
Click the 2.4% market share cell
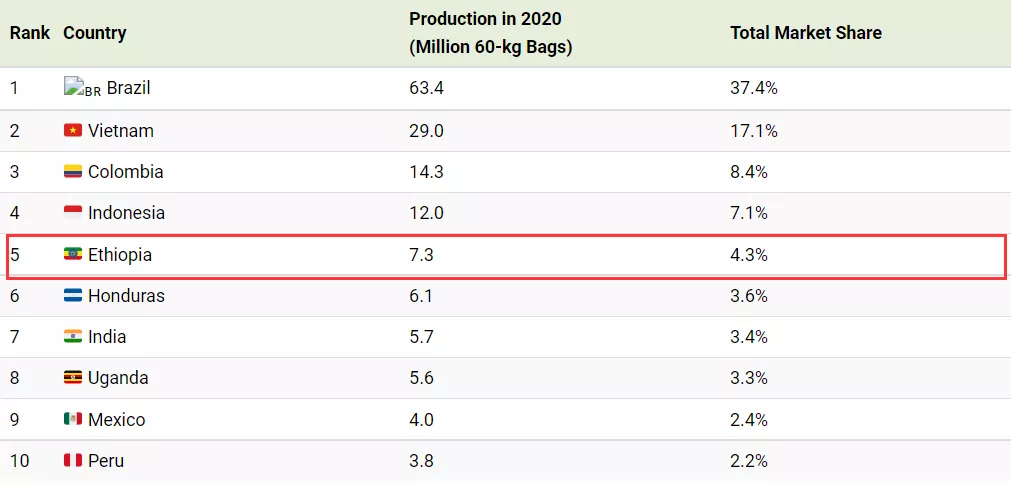pyautogui.click(x=749, y=420)
